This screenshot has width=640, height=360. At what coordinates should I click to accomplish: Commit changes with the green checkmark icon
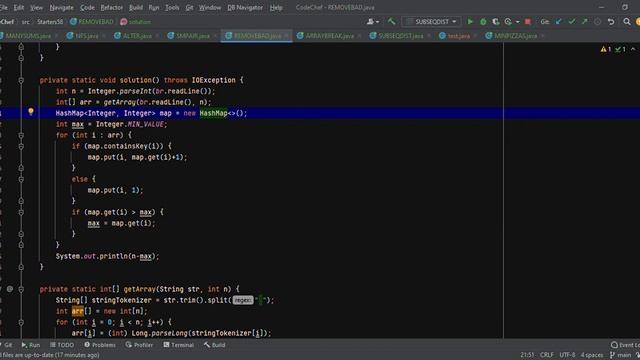click(572, 22)
